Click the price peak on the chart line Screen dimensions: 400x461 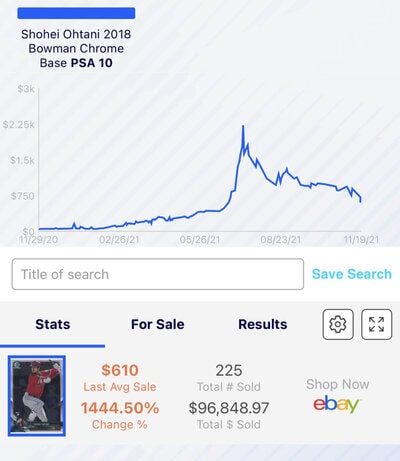[x=243, y=126]
